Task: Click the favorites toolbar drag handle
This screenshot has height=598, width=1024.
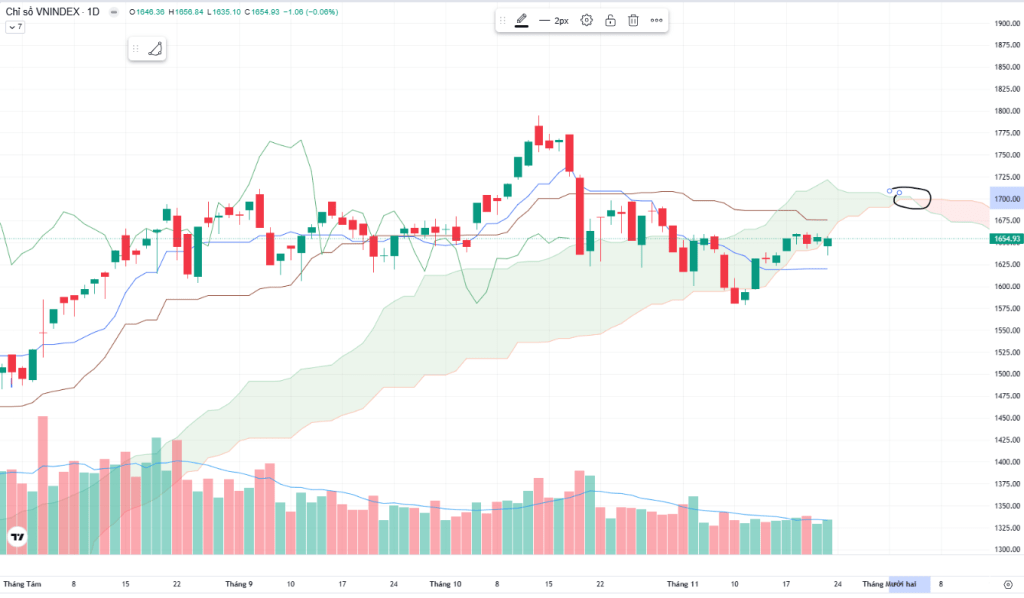Action: click(x=136, y=48)
